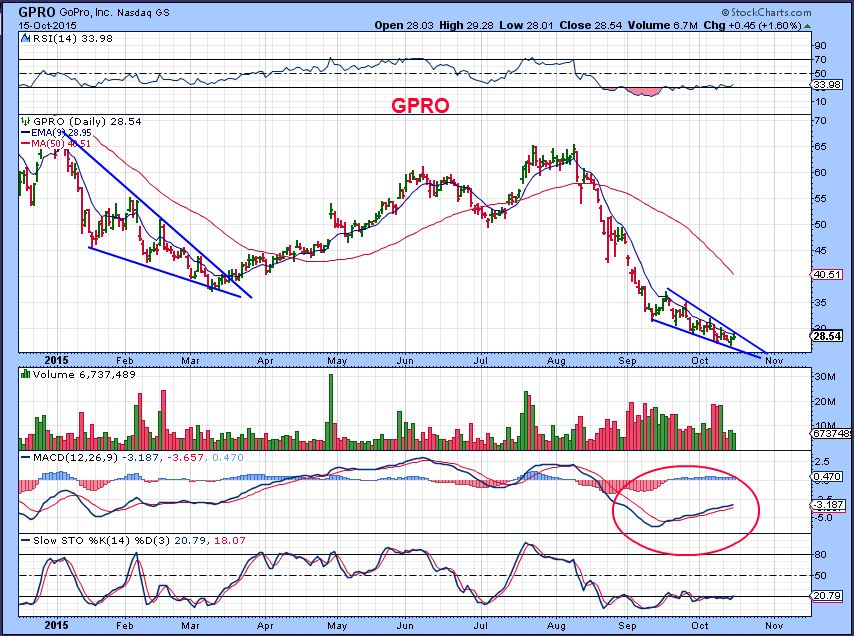Click the Volume 6.7M header value

(662, 26)
